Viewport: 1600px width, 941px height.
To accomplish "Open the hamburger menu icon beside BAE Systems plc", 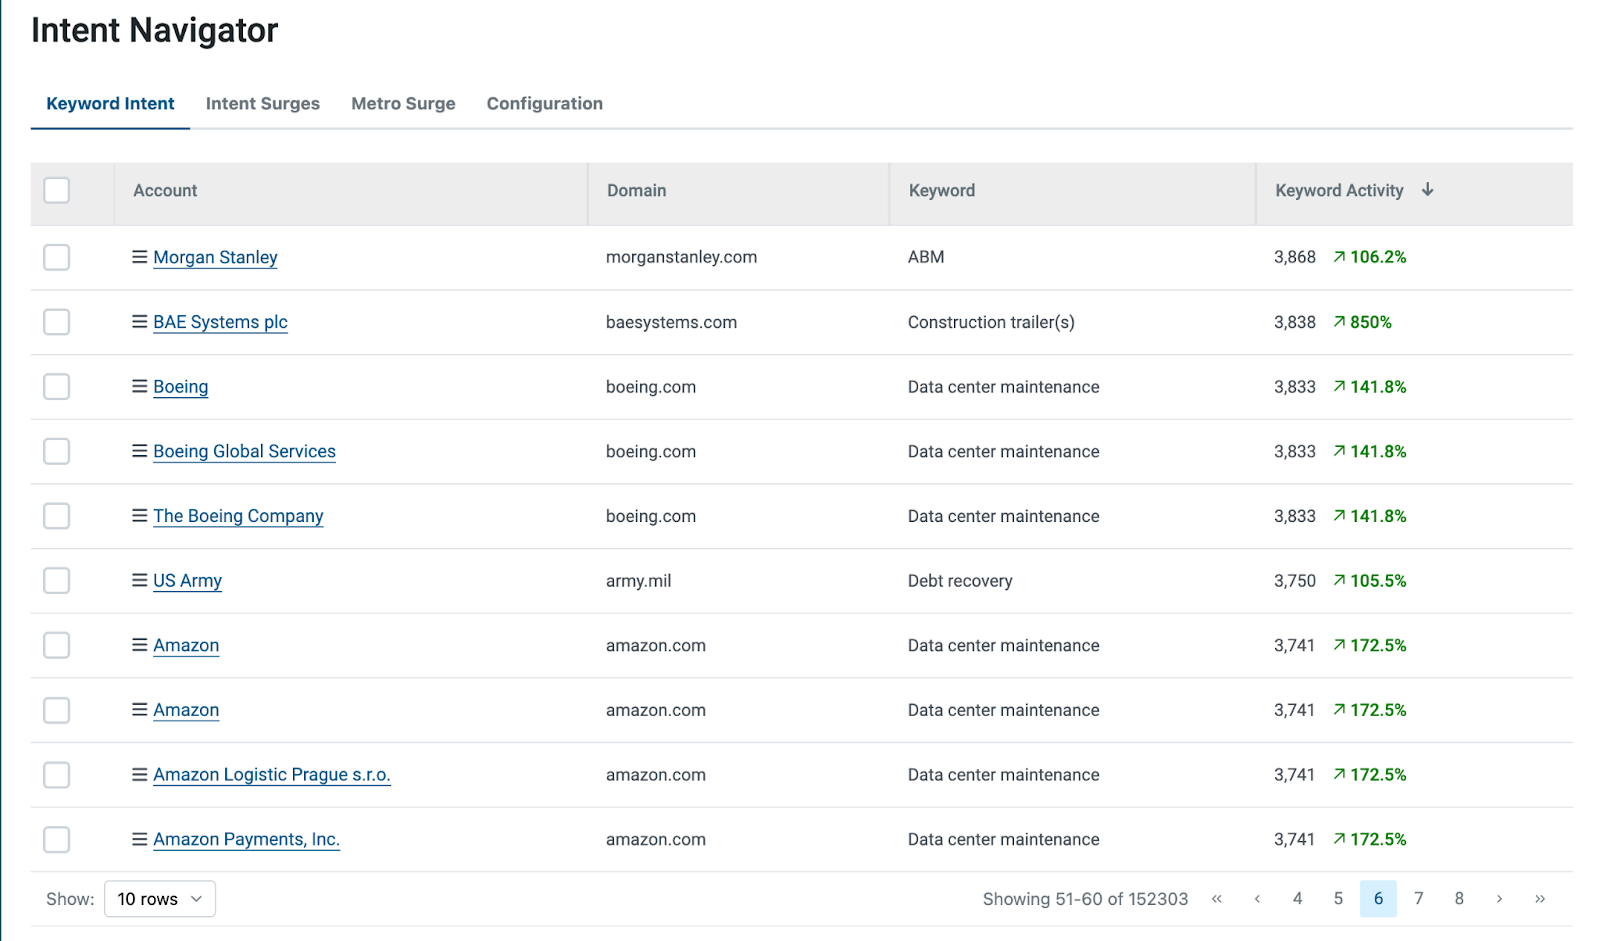I will (140, 322).
